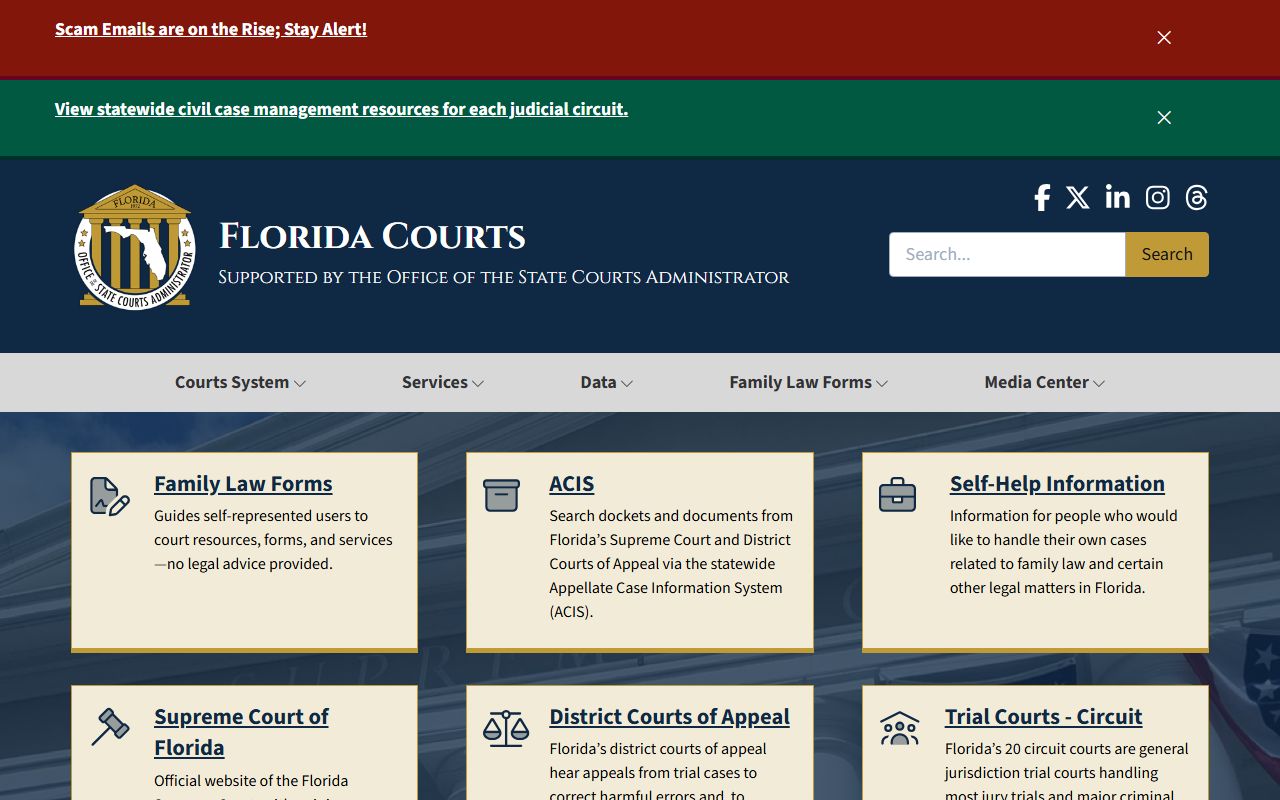
Task: Open the Family Law Forms card heading link
Action: (x=243, y=484)
